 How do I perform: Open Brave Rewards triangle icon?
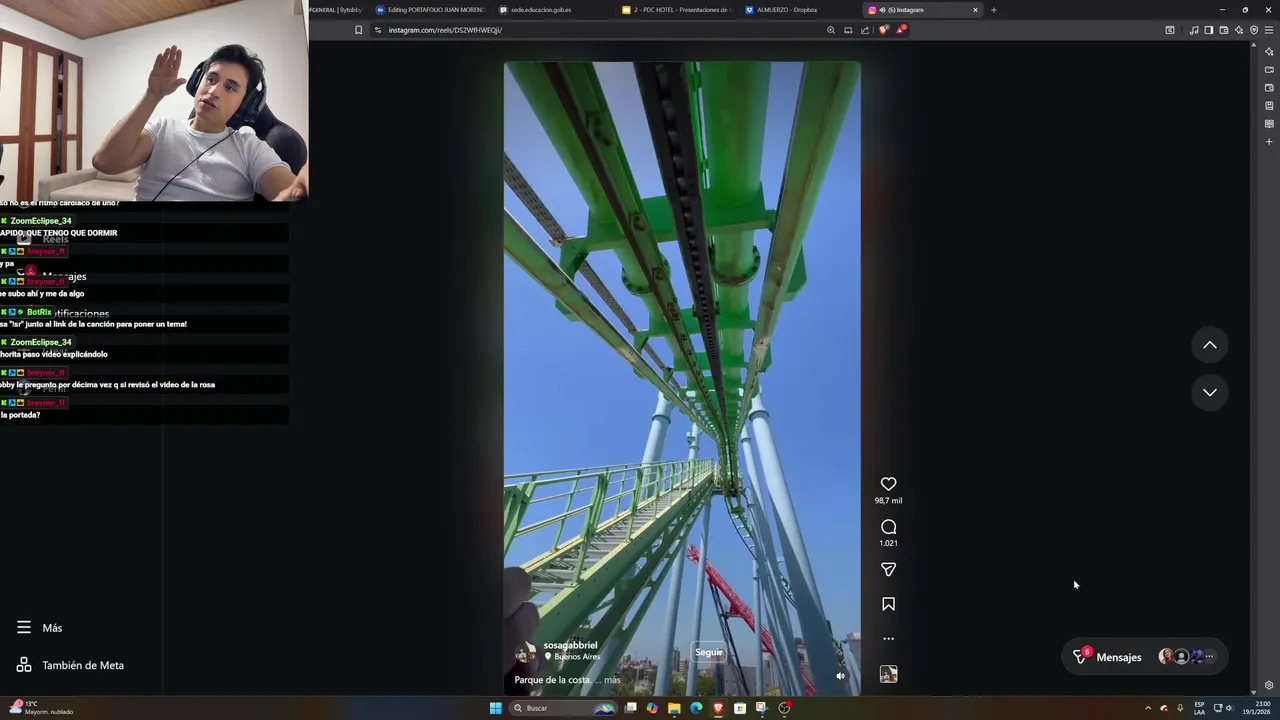coord(901,30)
